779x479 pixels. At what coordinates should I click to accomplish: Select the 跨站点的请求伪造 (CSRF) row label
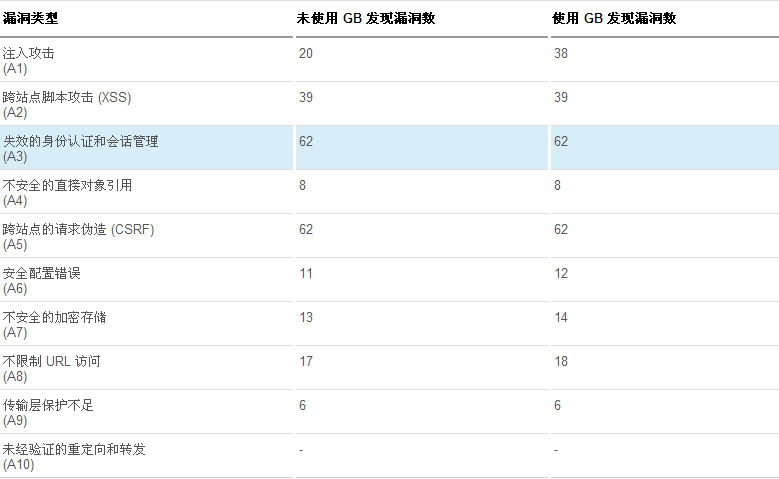[78, 229]
